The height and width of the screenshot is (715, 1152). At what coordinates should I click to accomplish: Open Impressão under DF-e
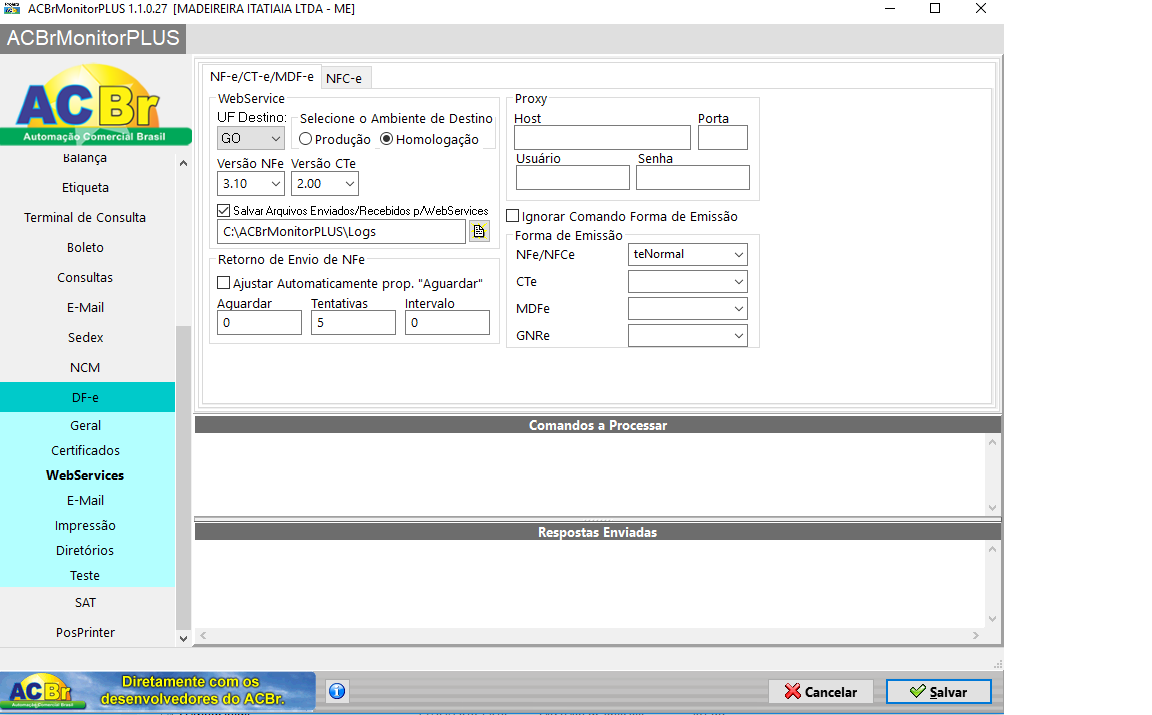pos(85,525)
